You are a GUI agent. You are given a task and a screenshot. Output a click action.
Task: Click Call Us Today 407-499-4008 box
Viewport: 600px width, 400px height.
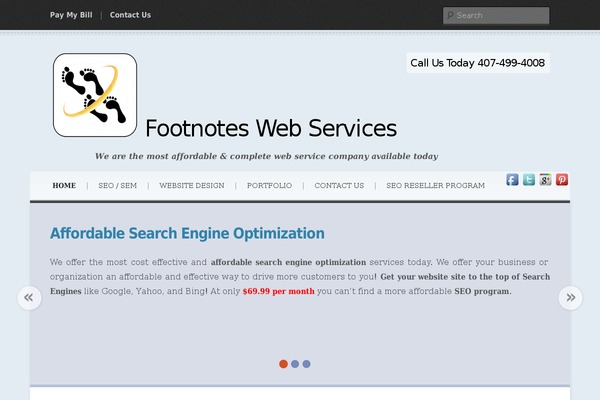[x=478, y=63]
